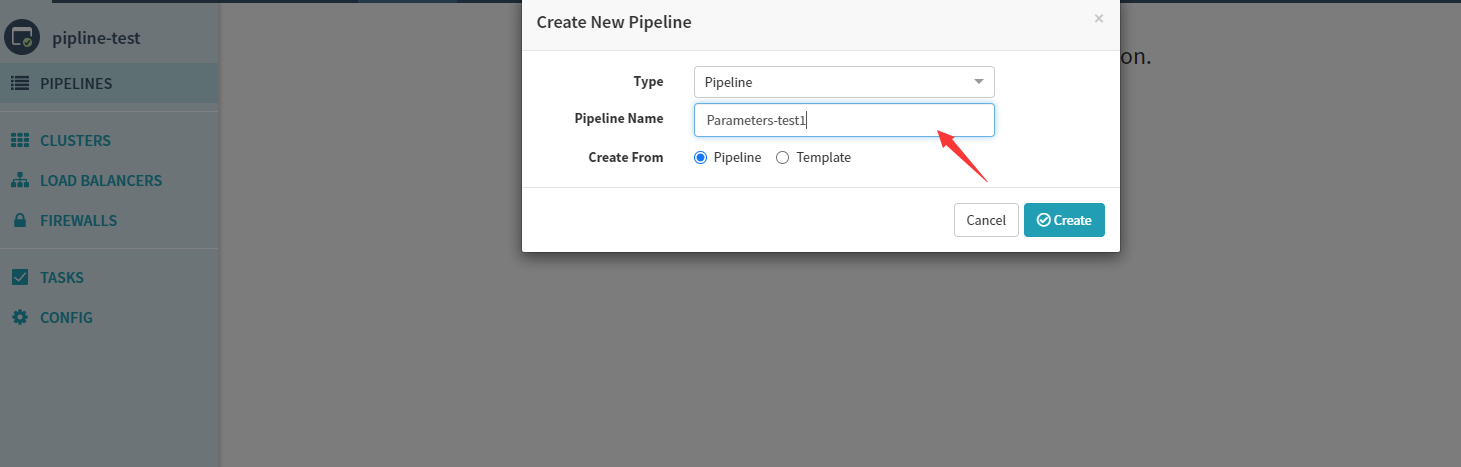Focus the Pipeline Name input field
The image size is (1461, 467).
click(x=843, y=120)
